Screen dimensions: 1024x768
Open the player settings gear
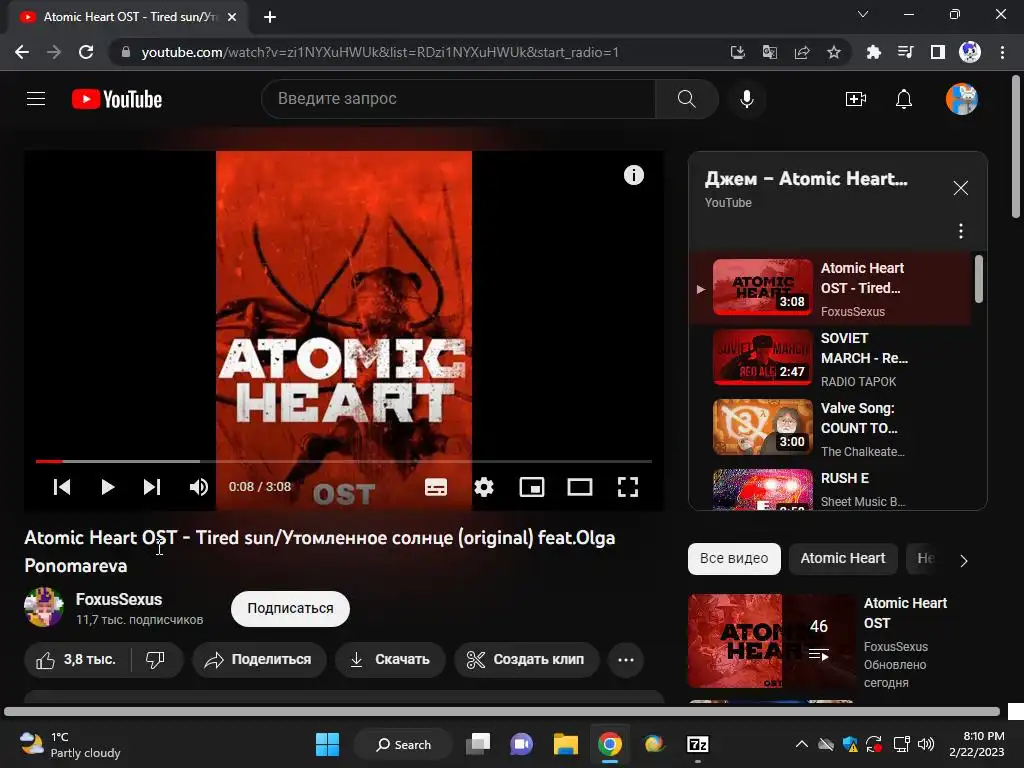484,487
